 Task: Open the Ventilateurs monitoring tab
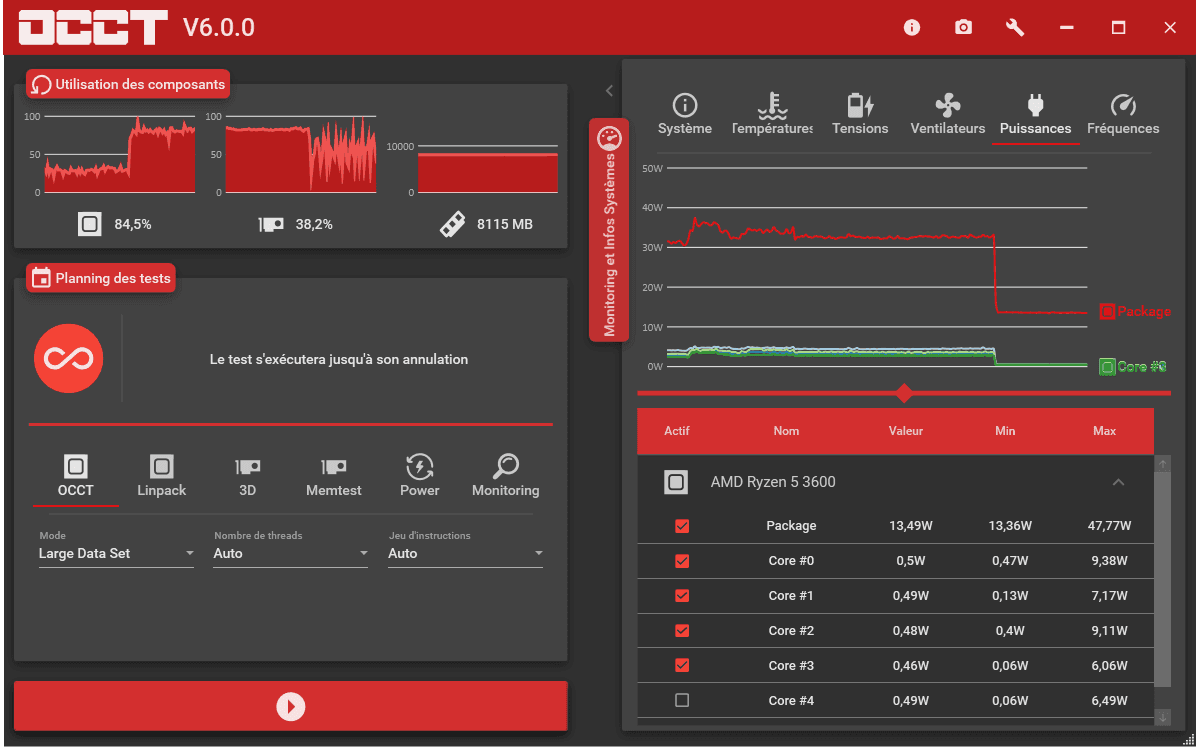click(x=948, y=115)
